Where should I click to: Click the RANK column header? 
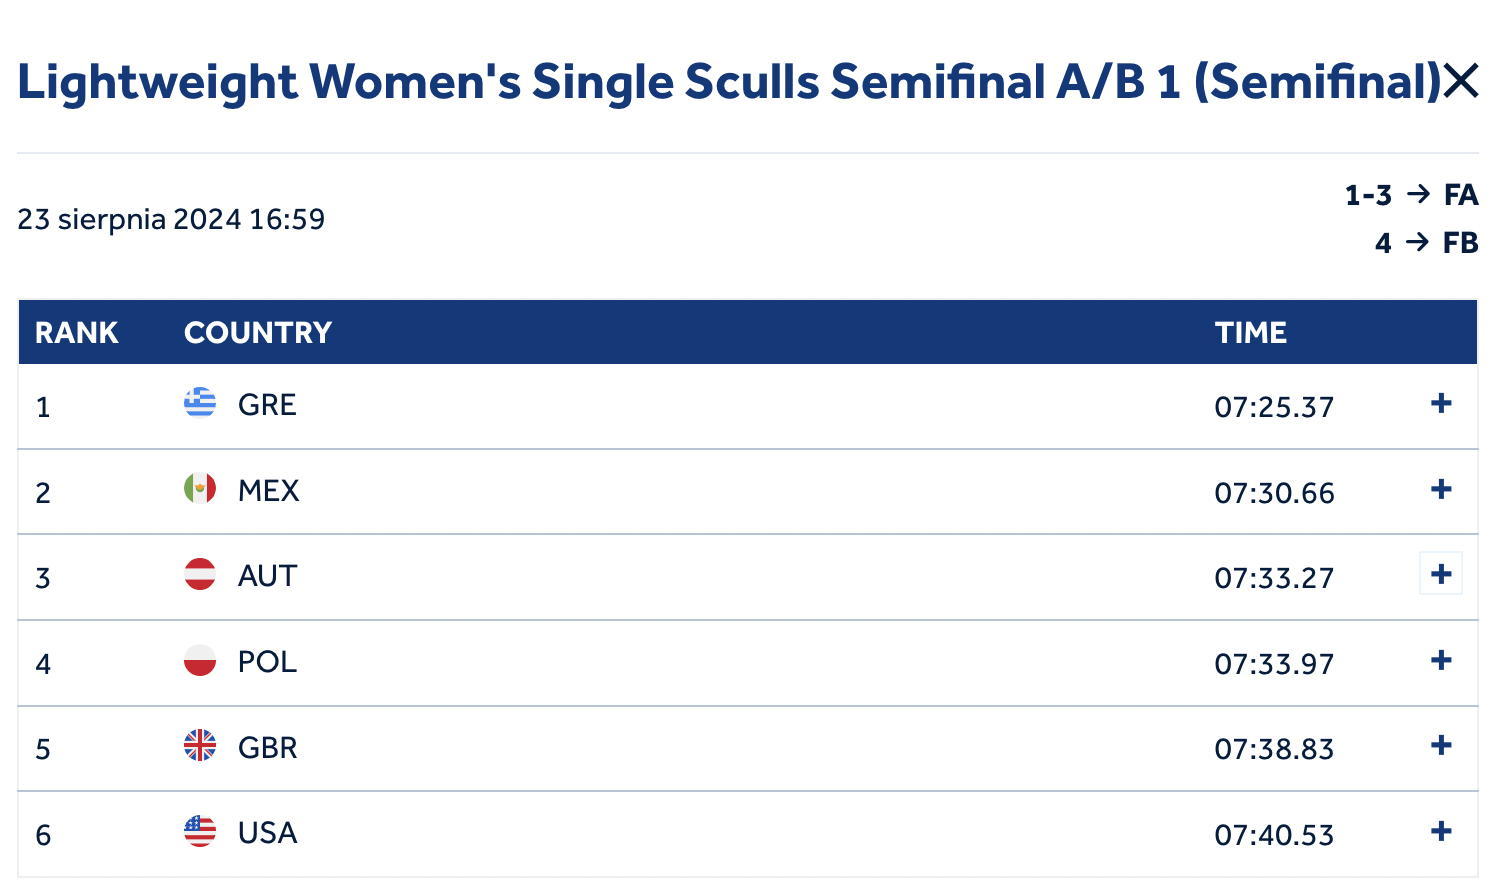77,333
